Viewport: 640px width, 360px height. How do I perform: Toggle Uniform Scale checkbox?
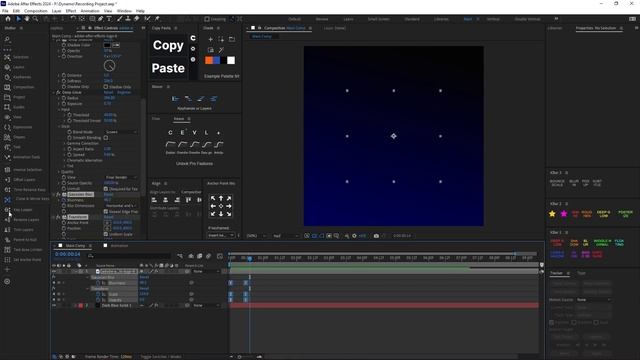tap(106, 234)
